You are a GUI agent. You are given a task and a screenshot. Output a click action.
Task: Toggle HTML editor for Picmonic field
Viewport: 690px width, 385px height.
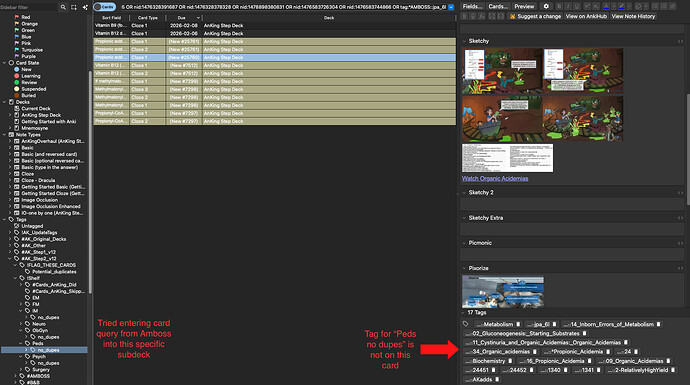680,243
